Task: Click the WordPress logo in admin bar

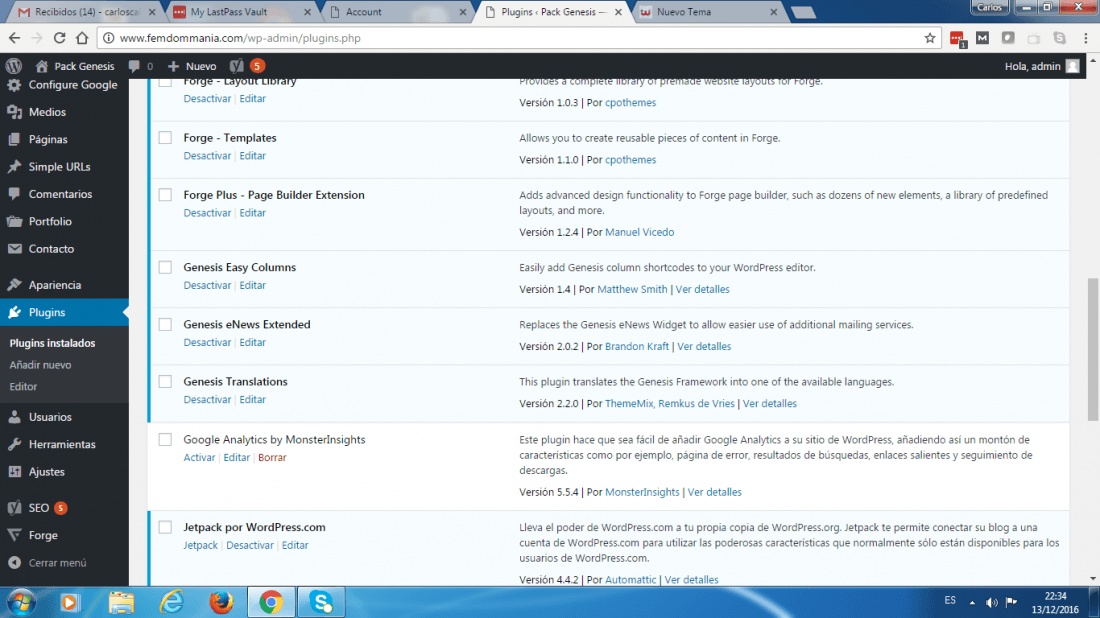Action: tap(13, 66)
